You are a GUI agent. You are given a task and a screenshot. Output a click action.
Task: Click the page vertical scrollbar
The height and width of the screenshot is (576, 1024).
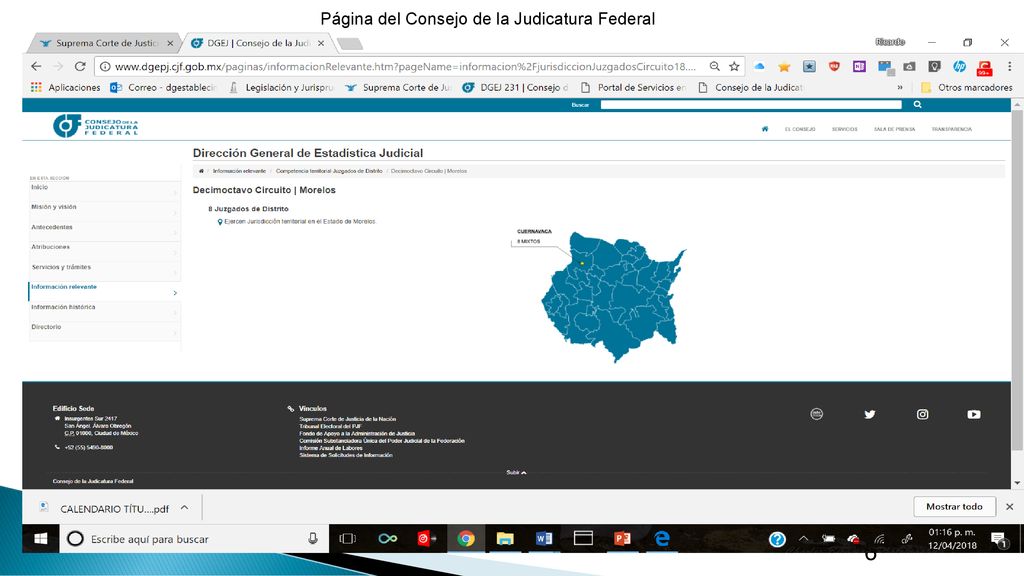[1017, 281]
